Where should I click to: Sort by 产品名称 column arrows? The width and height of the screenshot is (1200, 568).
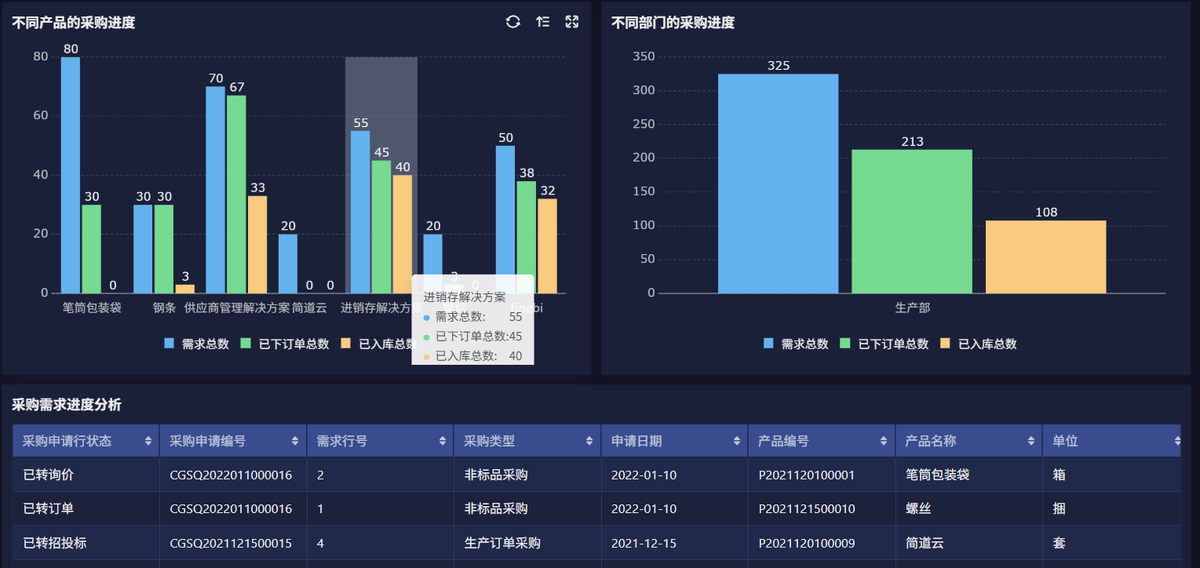[x=1031, y=441]
